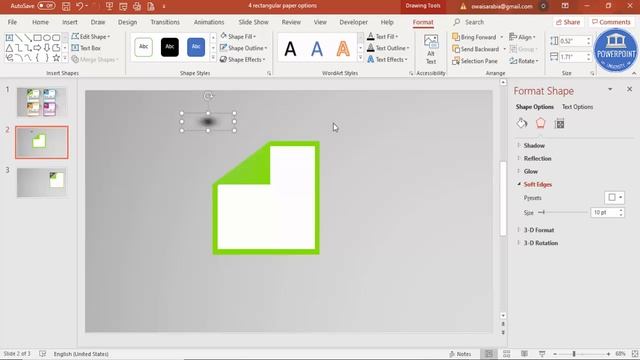The image size is (640, 360).
Task: Apply the blue A WordArt style
Action: click(x=317, y=49)
